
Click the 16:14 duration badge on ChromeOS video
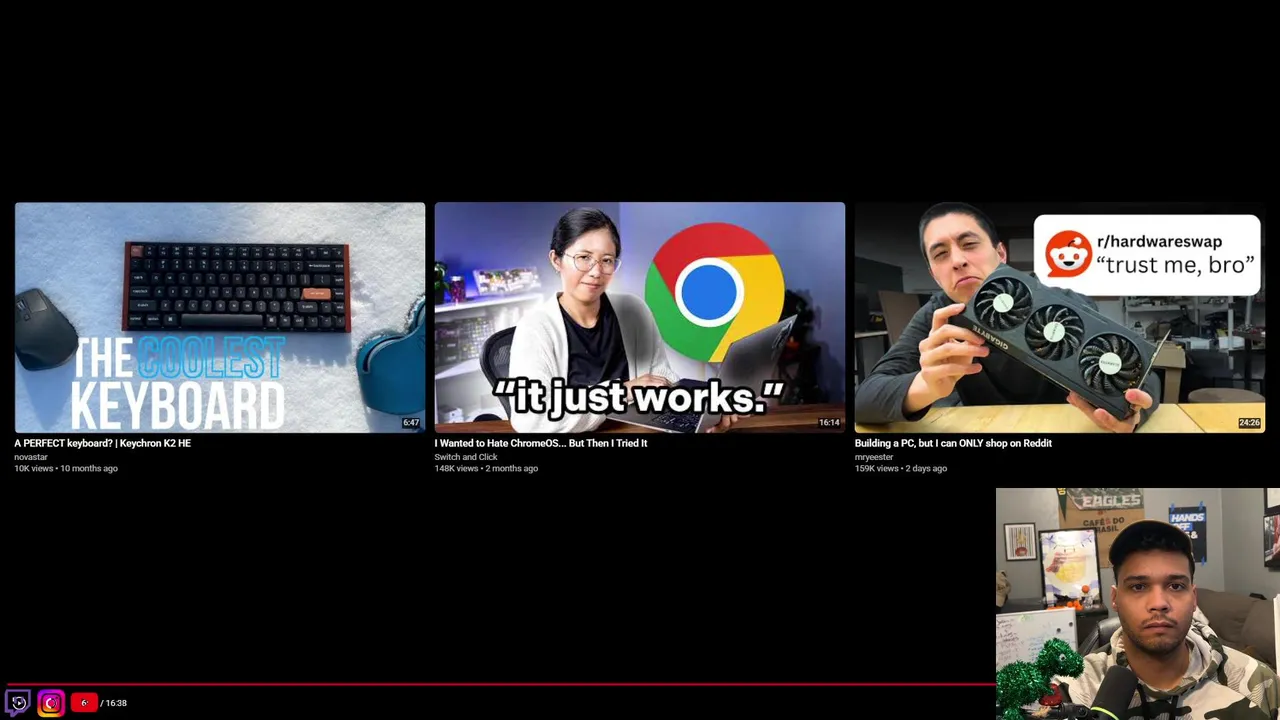pos(829,423)
